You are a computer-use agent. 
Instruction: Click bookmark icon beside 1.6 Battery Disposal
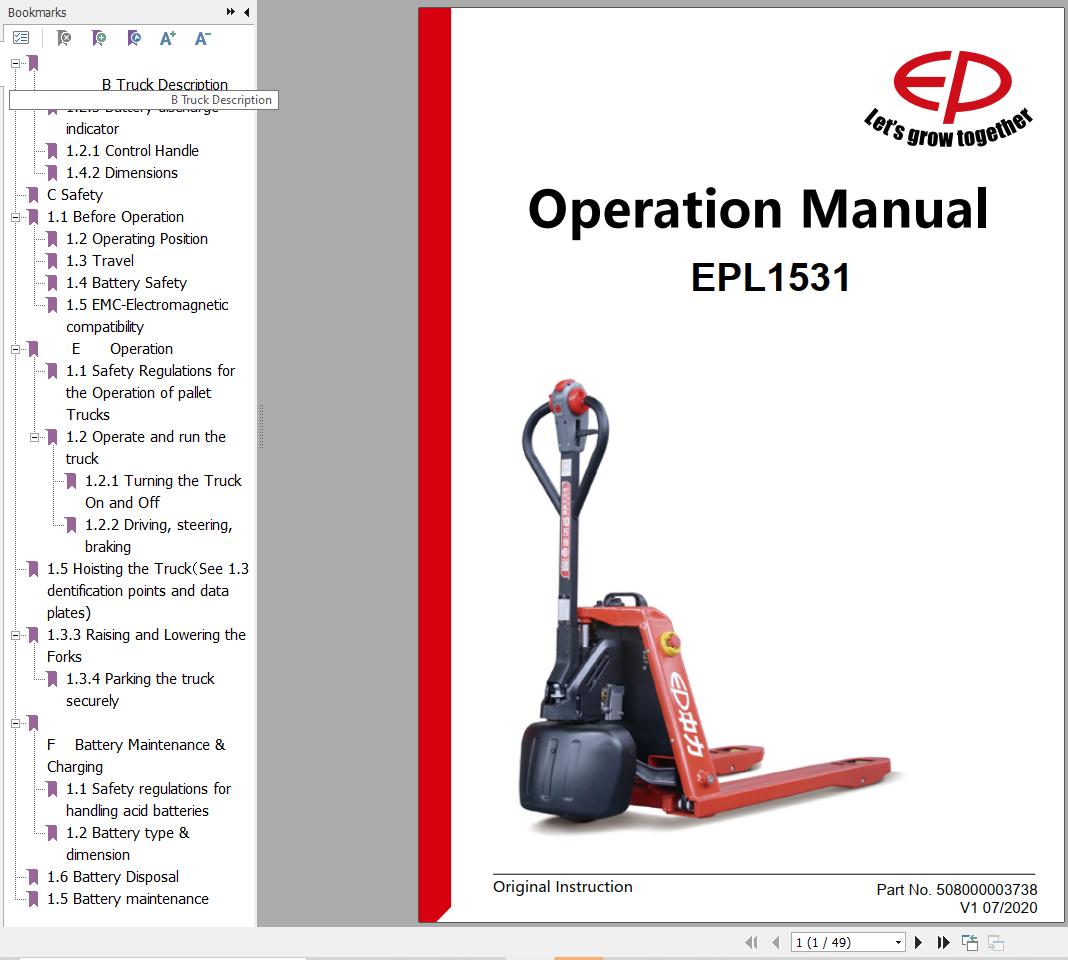pyautogui.click(x=33, y=877)
